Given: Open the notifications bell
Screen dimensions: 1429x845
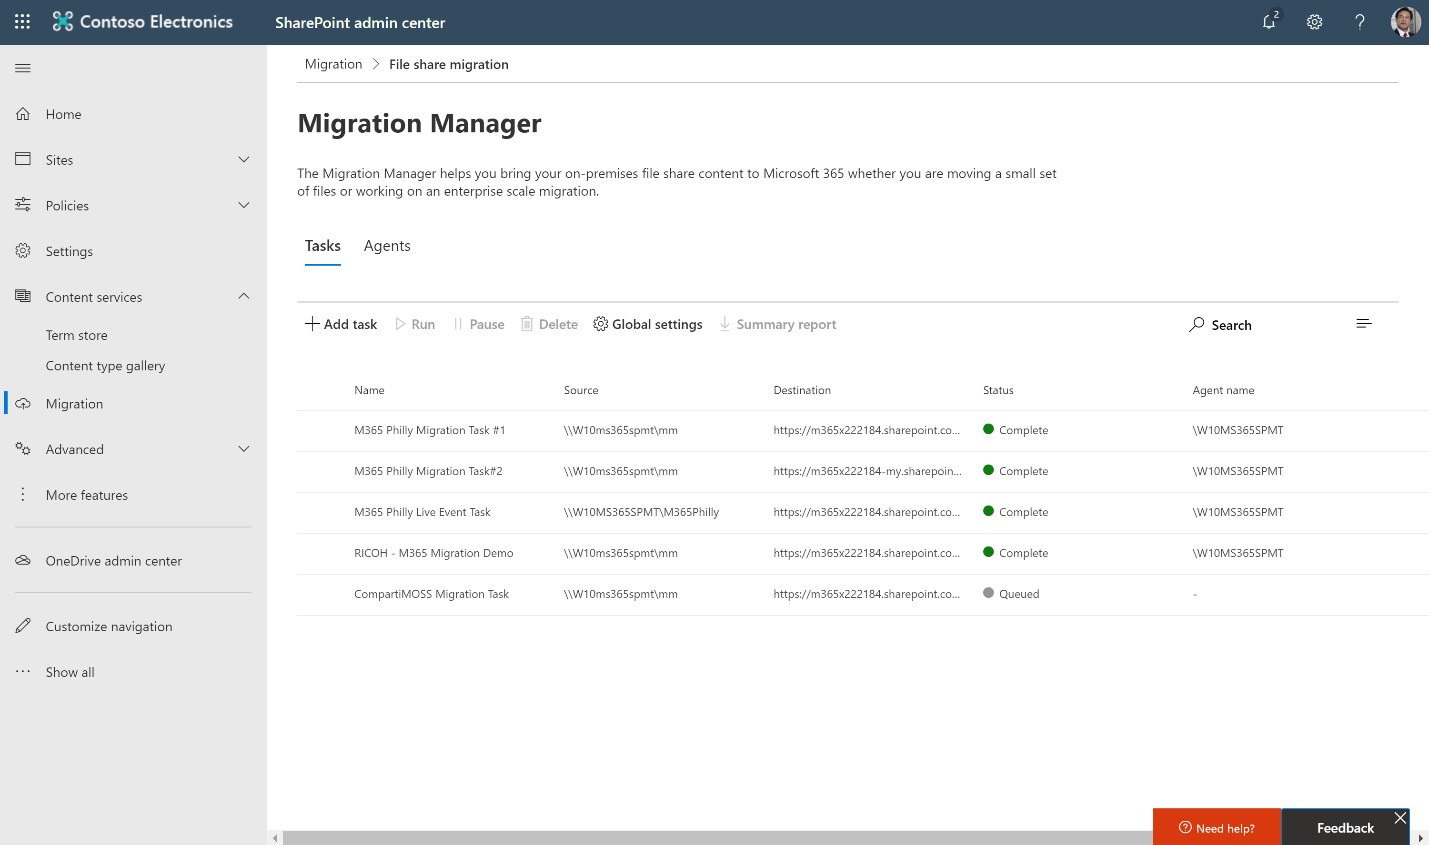Looking at the screenshot, I should click(1268, 21).
